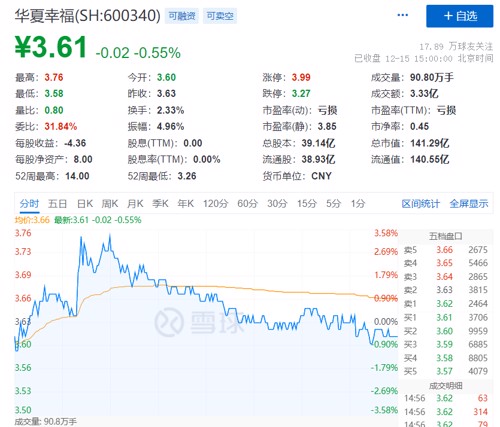Select the 卖3 order row at 3.64
This screenshot has height=427, width=500.
pos(445,277)
